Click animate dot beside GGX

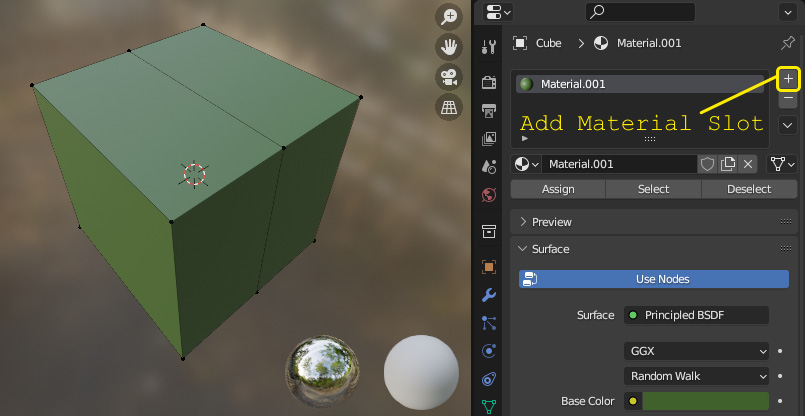pyautogui.click(x=780, y=351)
